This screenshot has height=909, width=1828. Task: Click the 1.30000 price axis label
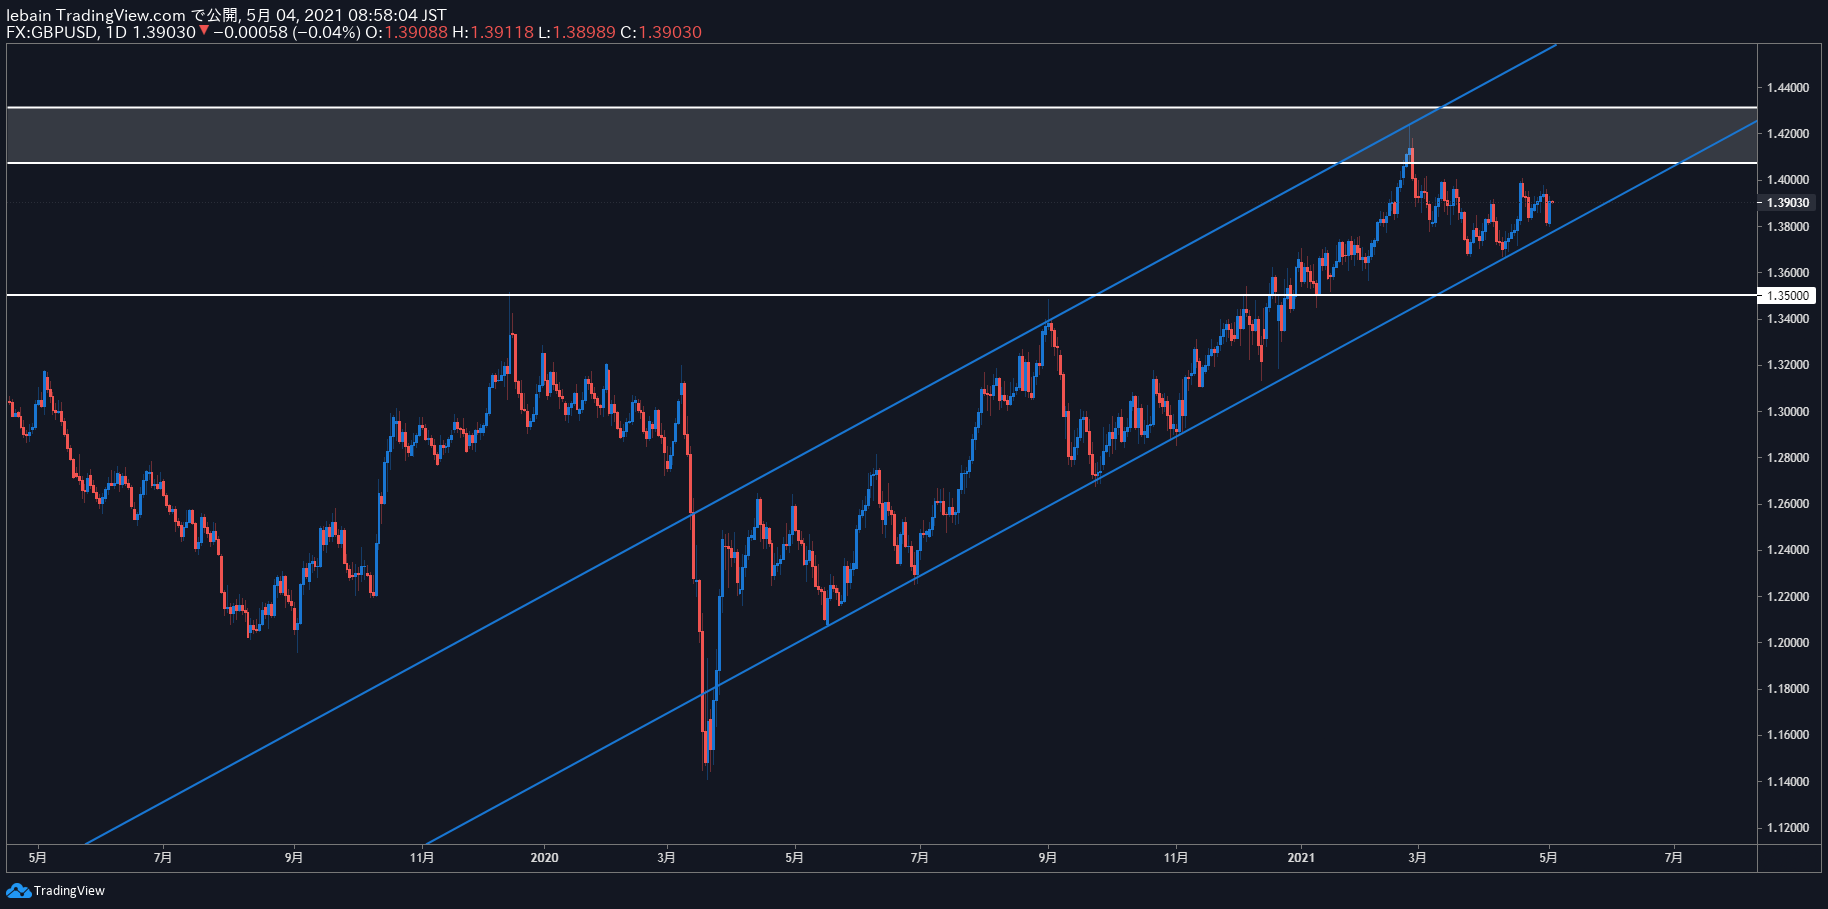[x=1788, y=412]
